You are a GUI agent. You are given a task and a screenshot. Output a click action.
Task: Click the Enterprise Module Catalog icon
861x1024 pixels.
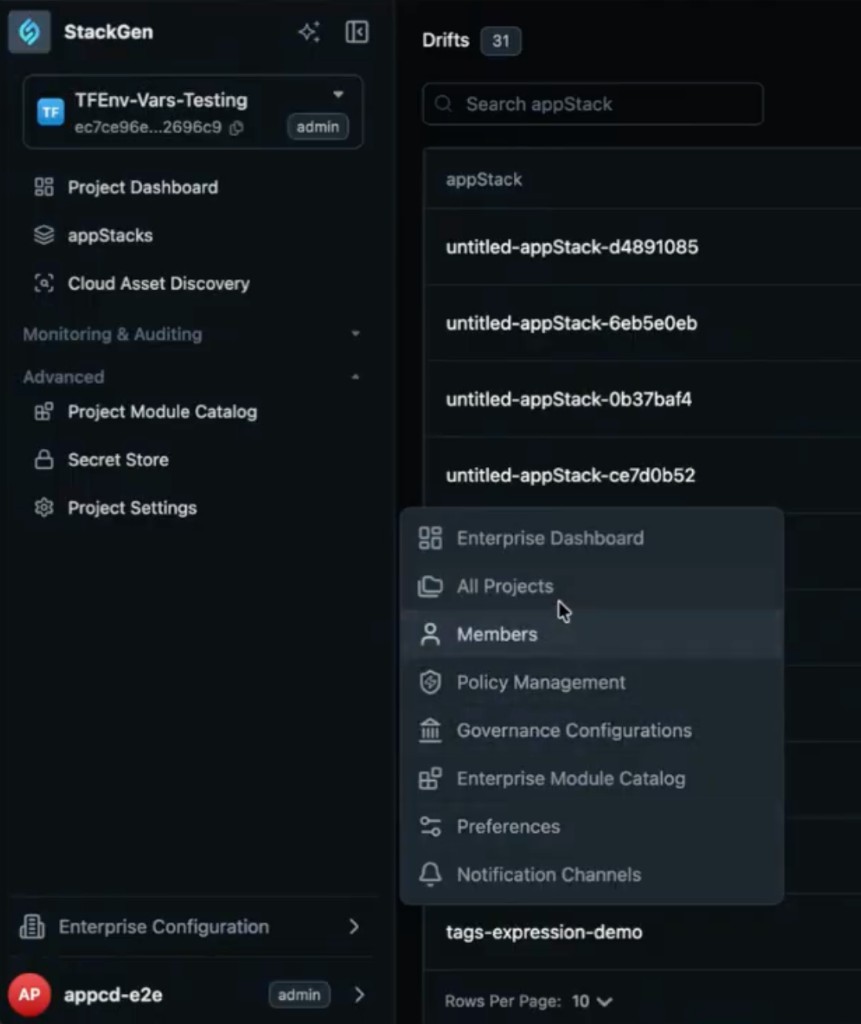(430, 778)
